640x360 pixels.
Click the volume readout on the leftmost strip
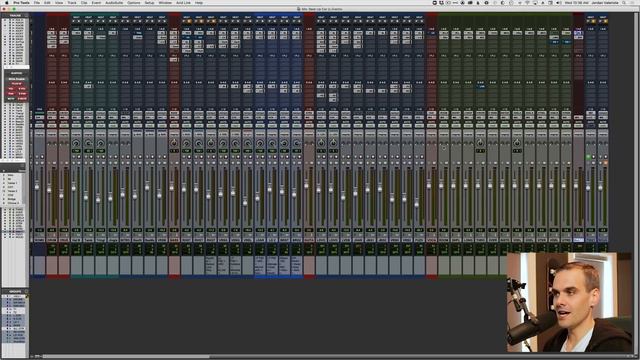coord(39,230)
